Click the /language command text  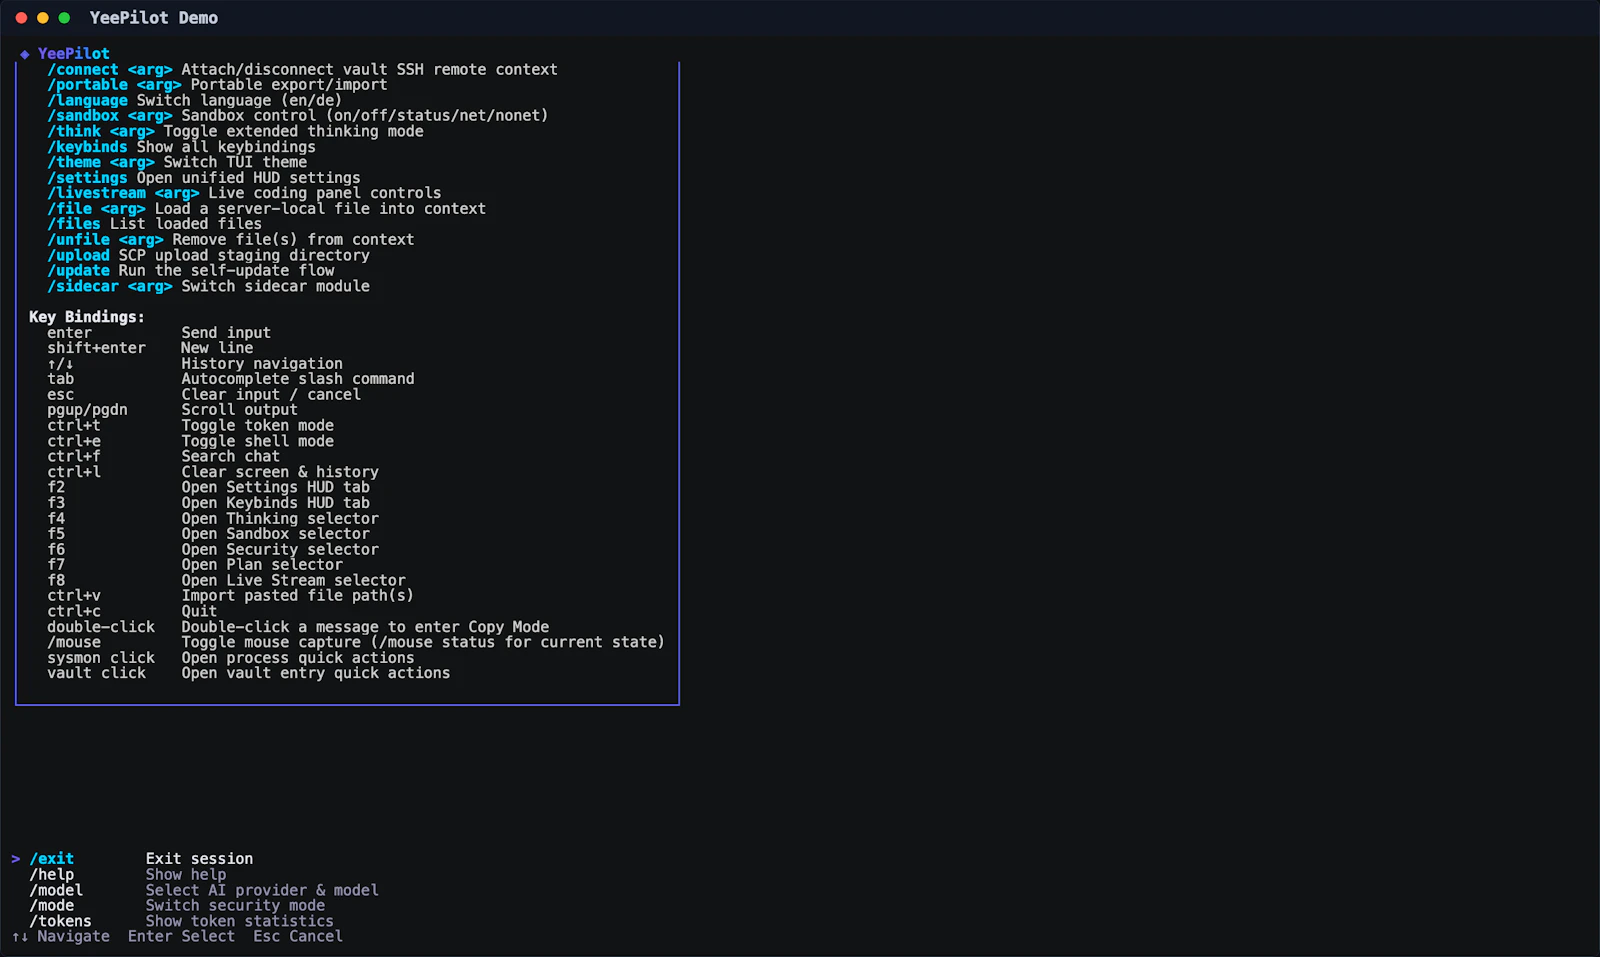[87, 100]
